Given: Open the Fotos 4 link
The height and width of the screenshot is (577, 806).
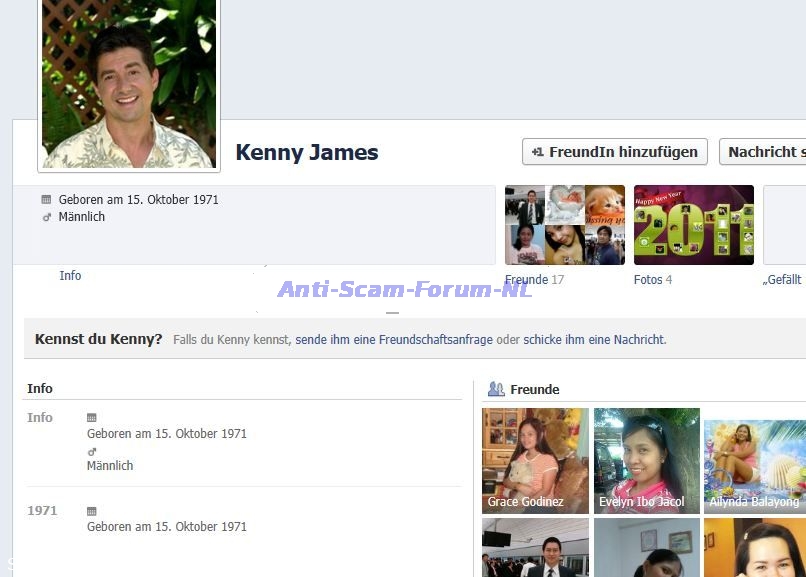Looking at the screenshot, I should pyautogui.click(x=652, y=280).
